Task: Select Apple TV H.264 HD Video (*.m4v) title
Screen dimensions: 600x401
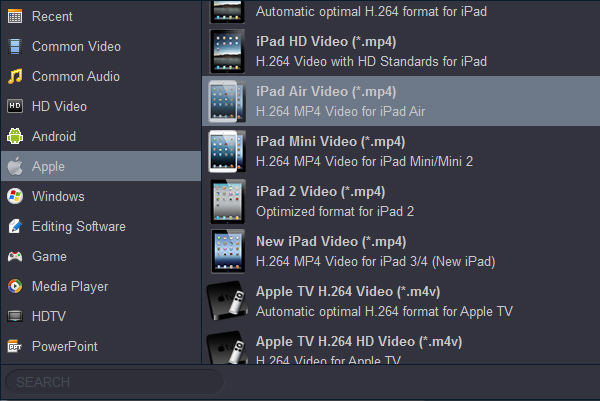Action: 359,341
